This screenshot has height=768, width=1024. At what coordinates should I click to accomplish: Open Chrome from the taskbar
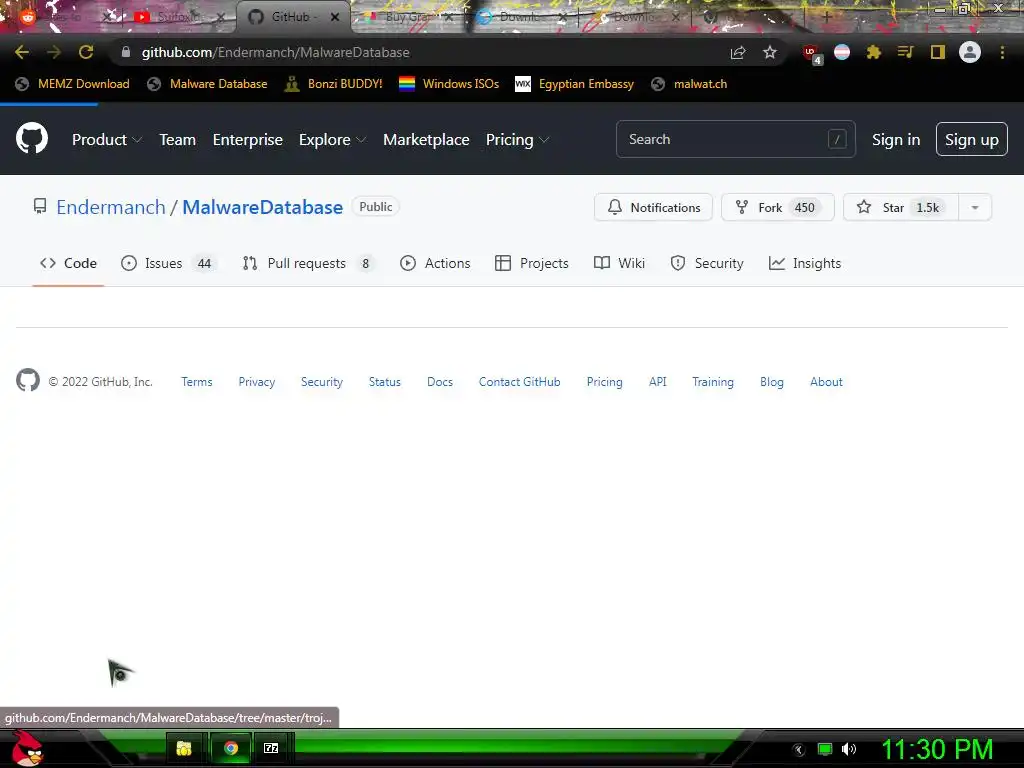231,748
